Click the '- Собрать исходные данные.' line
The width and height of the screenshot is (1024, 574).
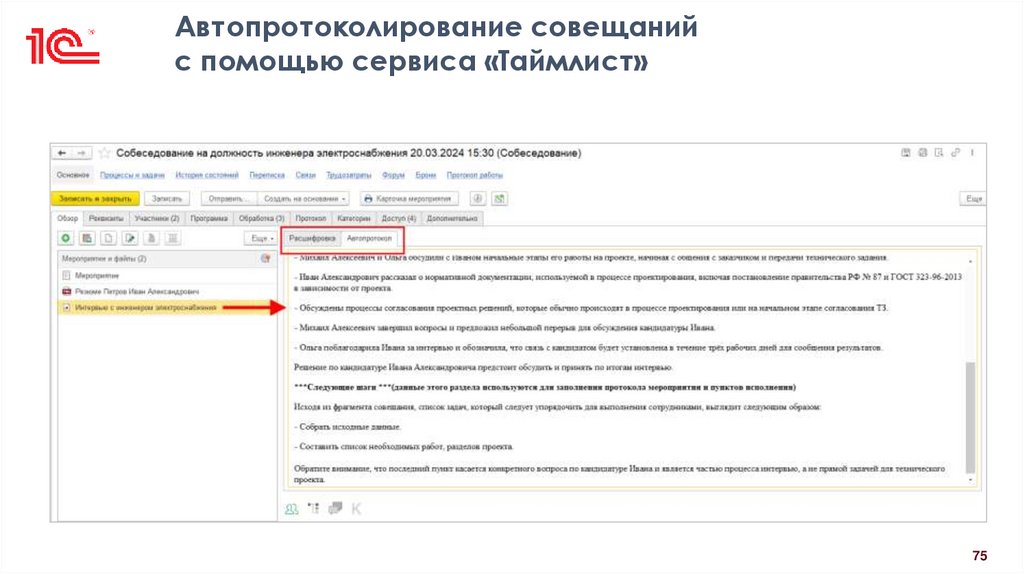347,426
